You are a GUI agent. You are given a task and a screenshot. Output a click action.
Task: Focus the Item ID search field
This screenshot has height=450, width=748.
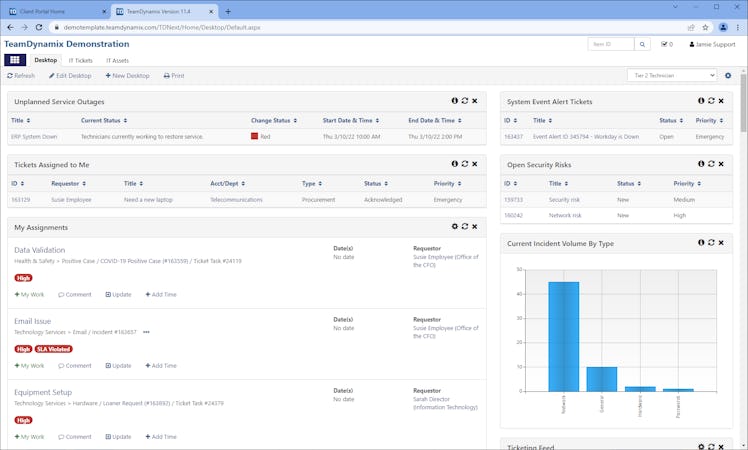tap(611, 44)
